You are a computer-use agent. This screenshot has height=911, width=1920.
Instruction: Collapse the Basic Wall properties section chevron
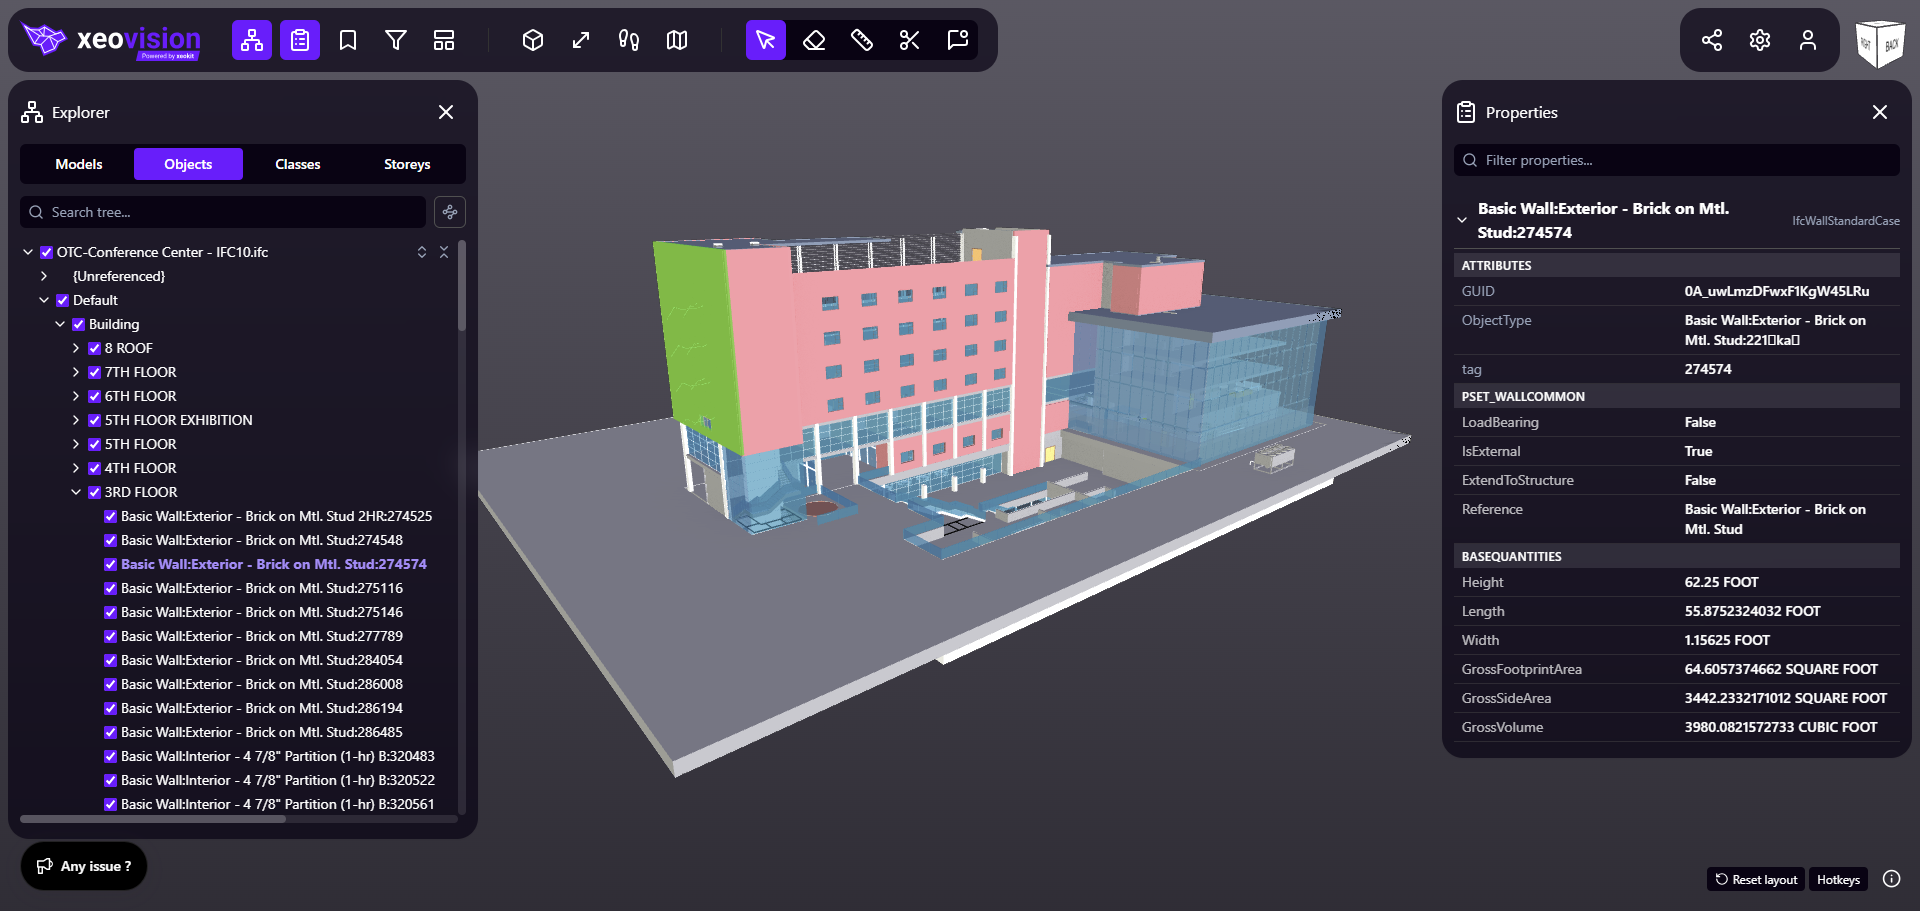[x=1462, y=220]
